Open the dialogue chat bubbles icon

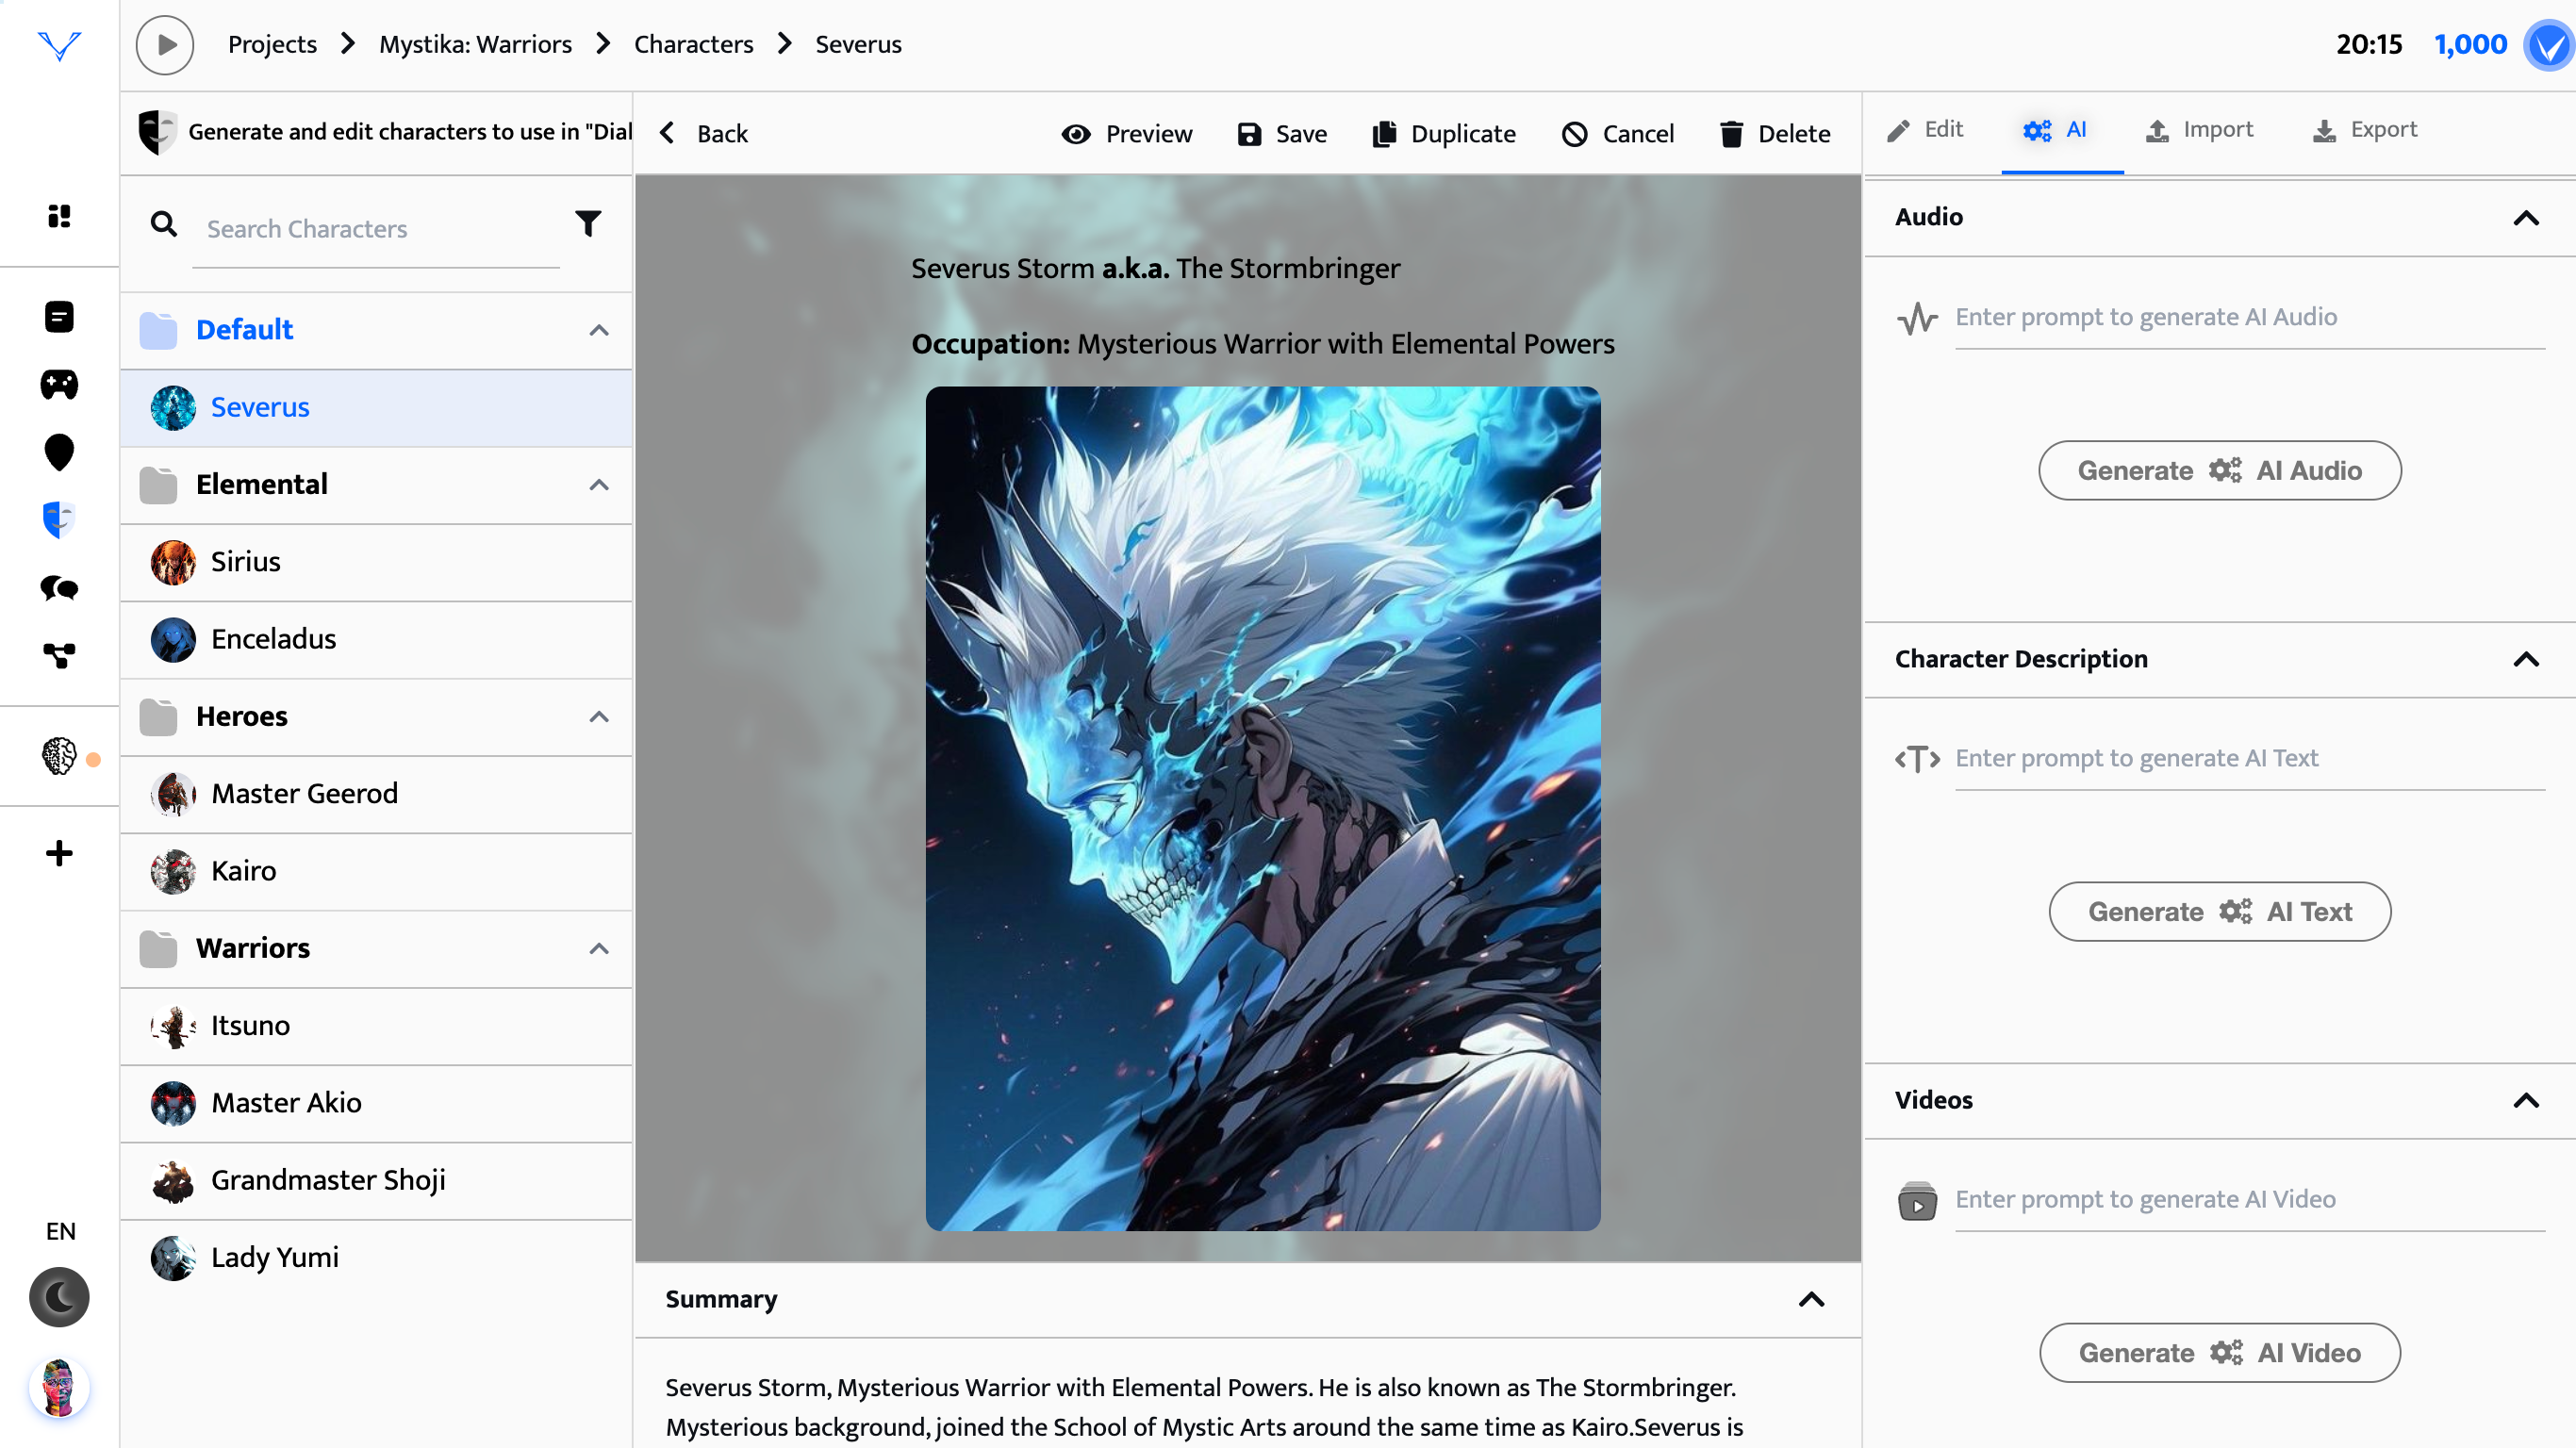click(x=59, y=588)
